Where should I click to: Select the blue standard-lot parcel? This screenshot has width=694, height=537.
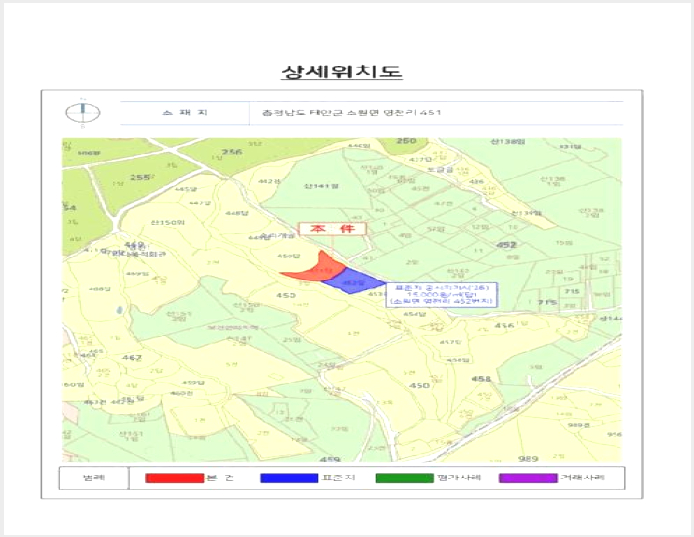pyautogui.click(x=352, y=281)
